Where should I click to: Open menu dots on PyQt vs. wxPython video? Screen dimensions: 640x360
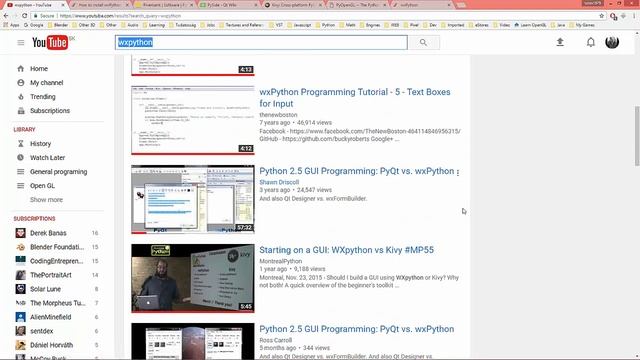tap(458, 172)
